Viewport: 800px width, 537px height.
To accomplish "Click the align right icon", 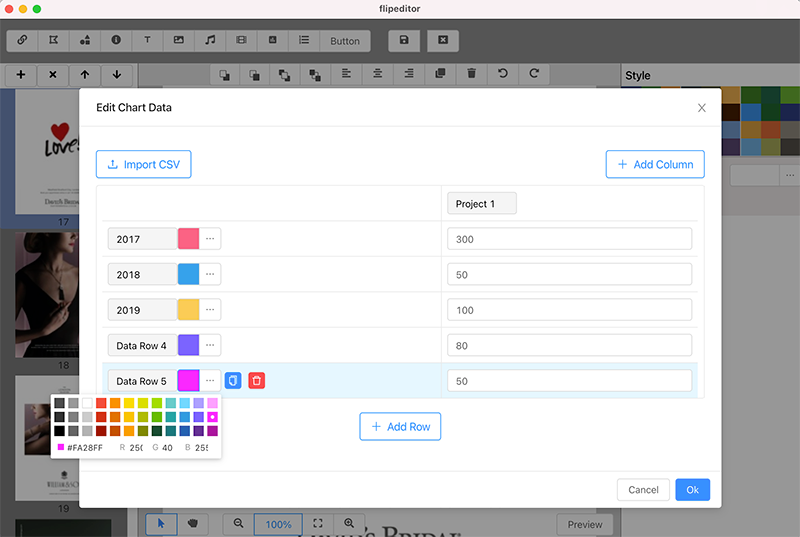I will [x=409, y=74].
